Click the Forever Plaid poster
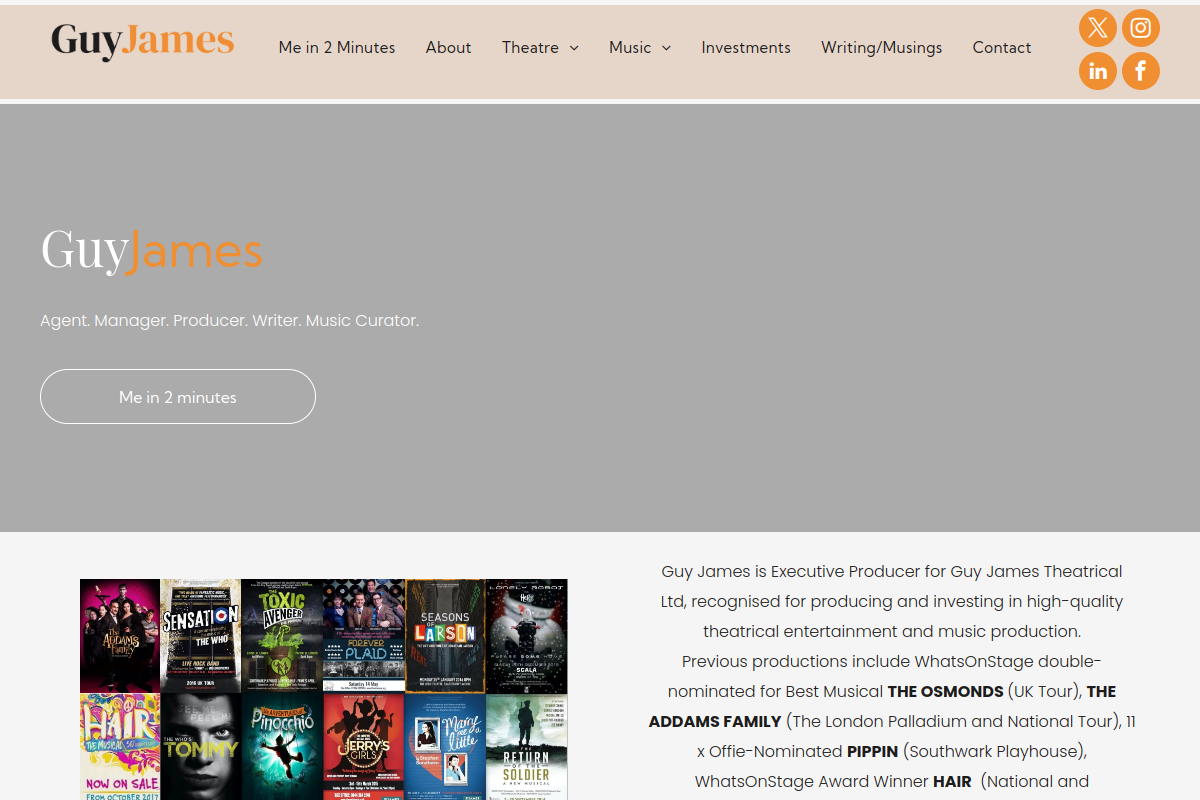This screenshot has width=1200, height=800. tap(364, 636)
